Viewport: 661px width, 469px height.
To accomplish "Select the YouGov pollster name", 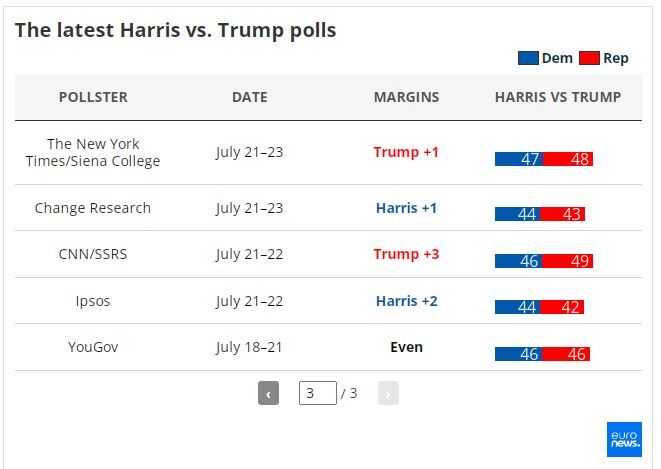I will point(93,347).
